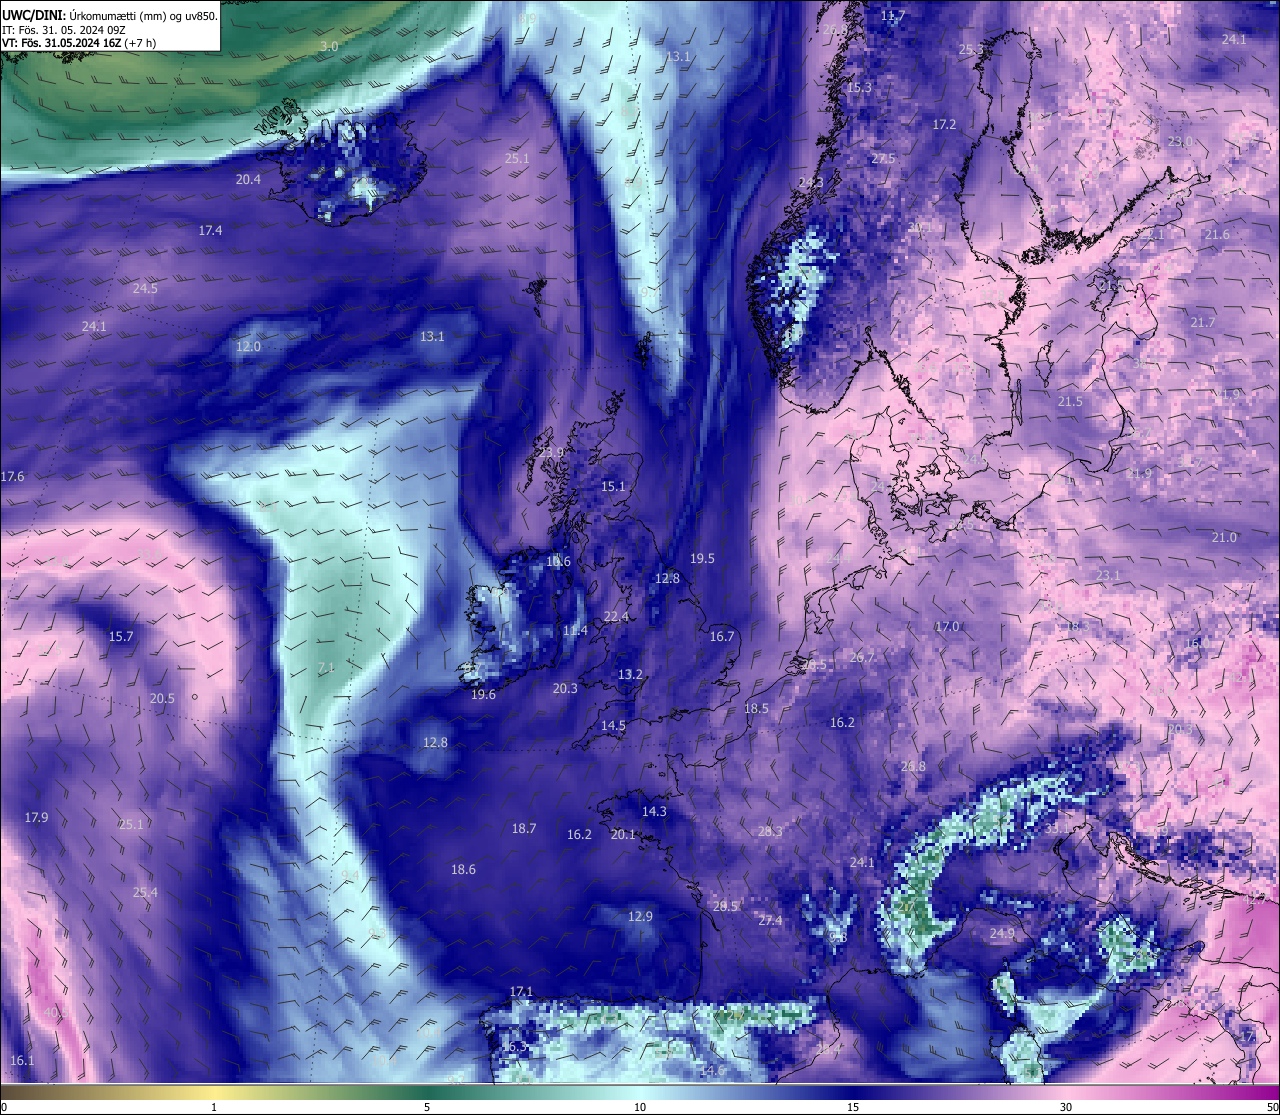Viewport: 1280px width, 1115px height.
Task: Click the 17.1 value label
Action: point(521,992)
